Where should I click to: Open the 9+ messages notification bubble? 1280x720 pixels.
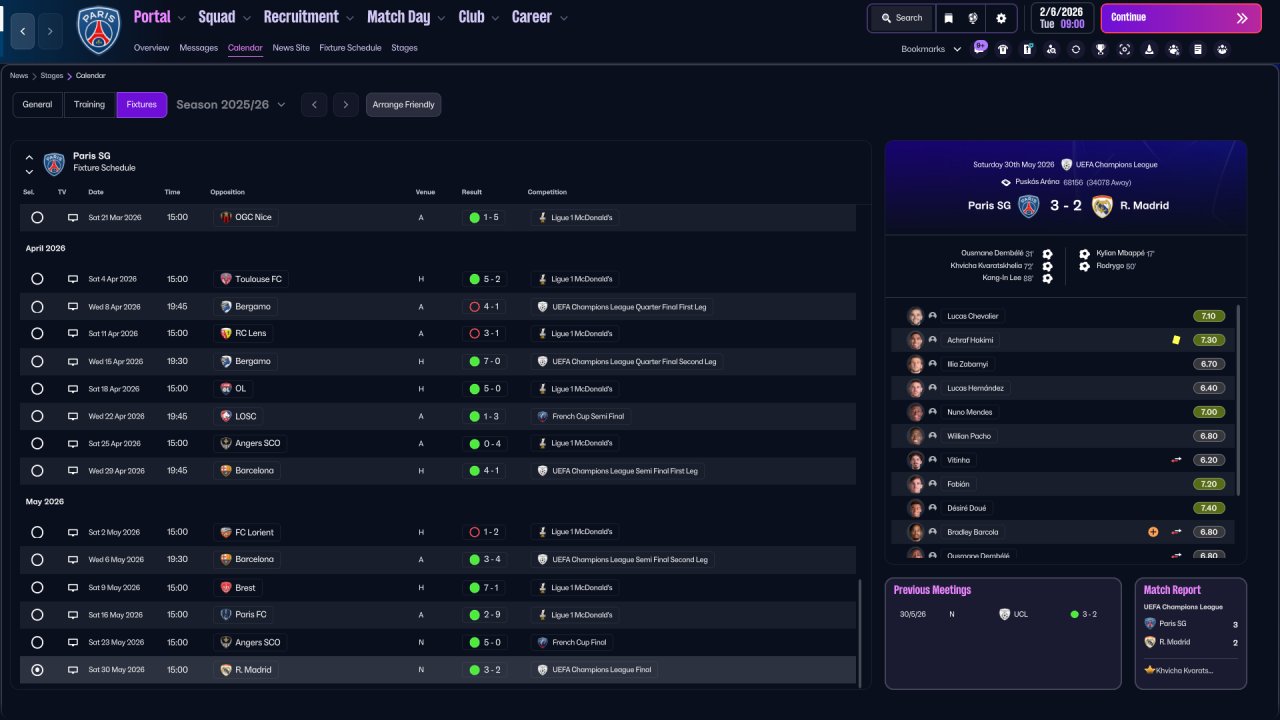[x=980, y=46]
